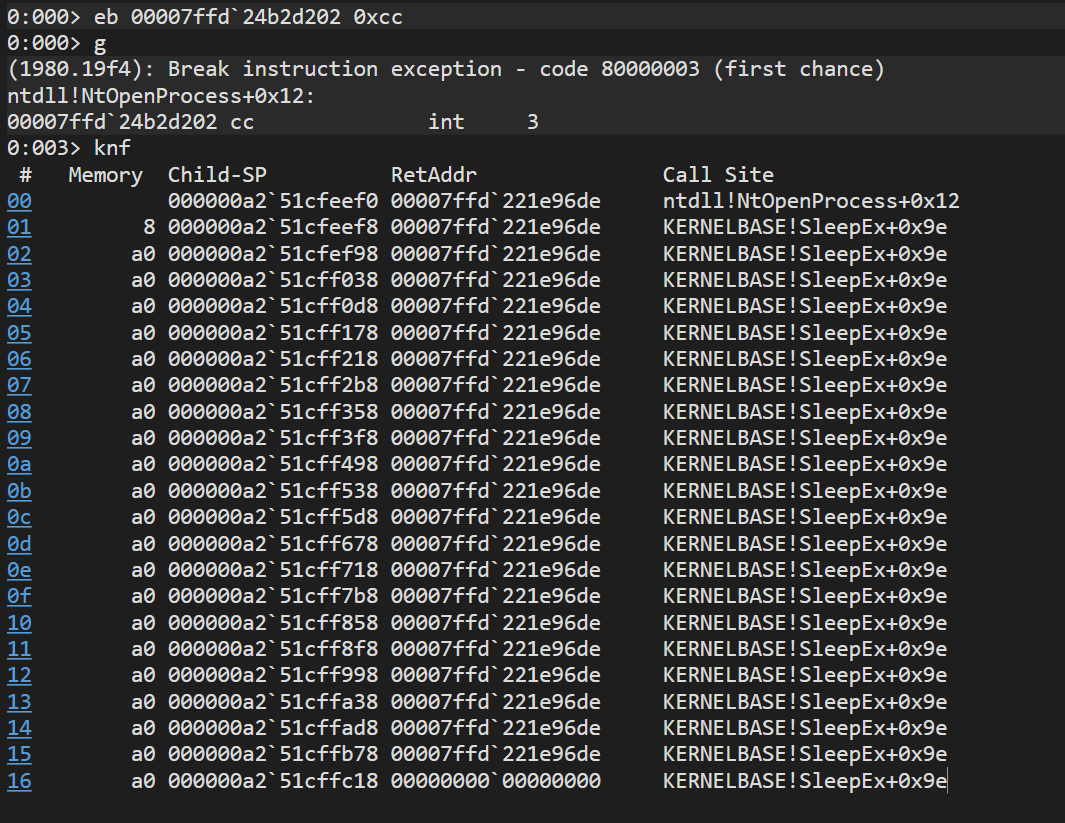Click frame 15 link
The height and width of the screenshot is (823, 1065).
point(19,754)
